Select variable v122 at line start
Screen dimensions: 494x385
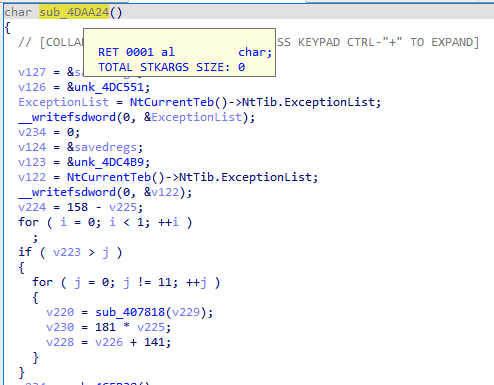click(x=32, y=177)
